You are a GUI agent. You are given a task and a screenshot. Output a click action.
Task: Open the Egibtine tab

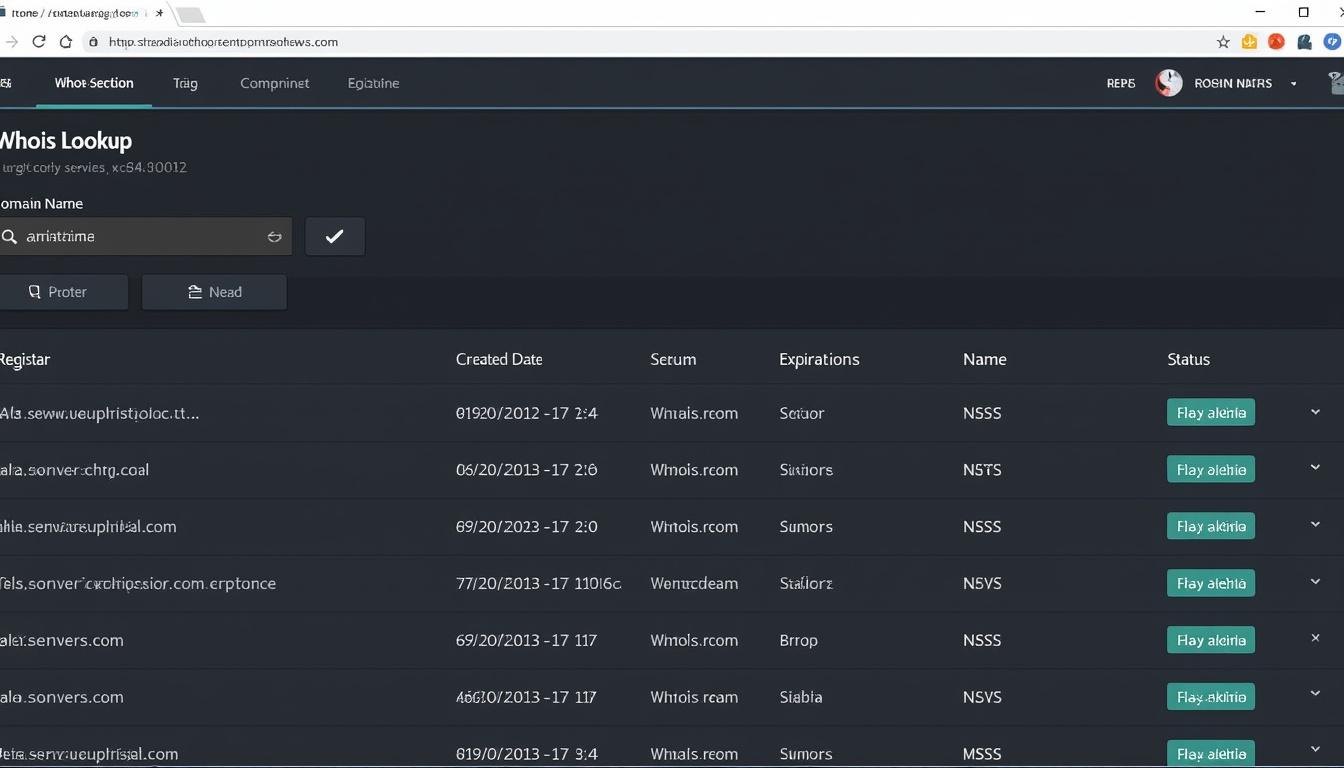tap(373, 83)
